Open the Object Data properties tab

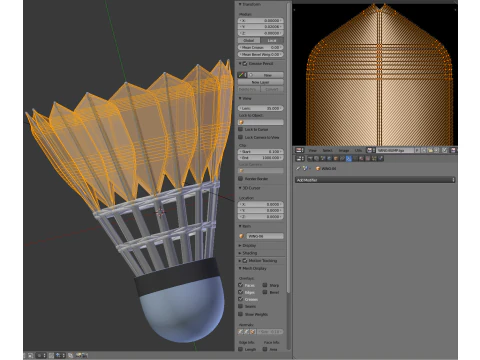pos(355,158)
